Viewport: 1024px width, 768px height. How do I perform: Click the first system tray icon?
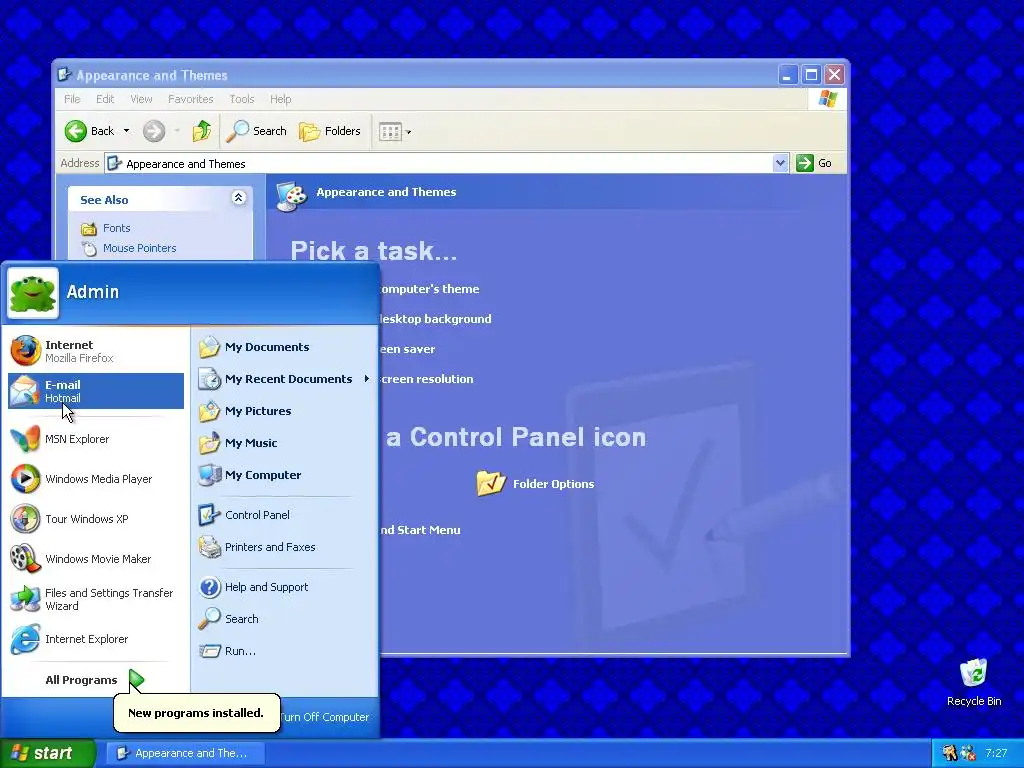point(950,753)
